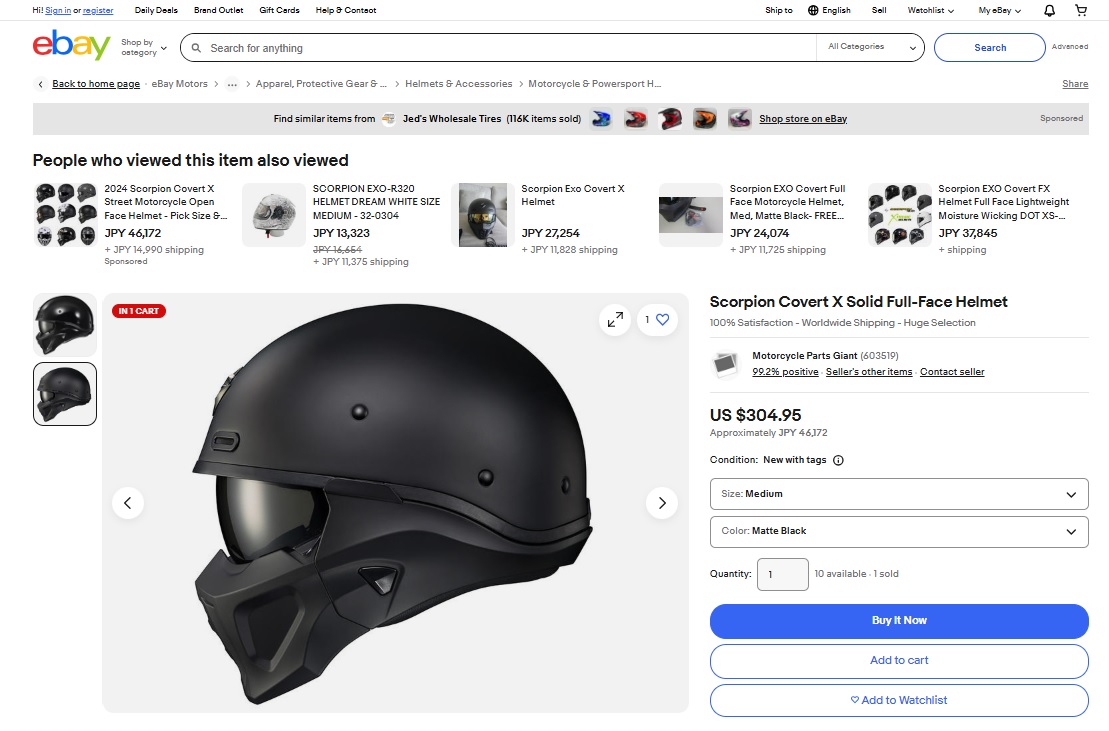Click Add to cart

[x=899, y=661]
